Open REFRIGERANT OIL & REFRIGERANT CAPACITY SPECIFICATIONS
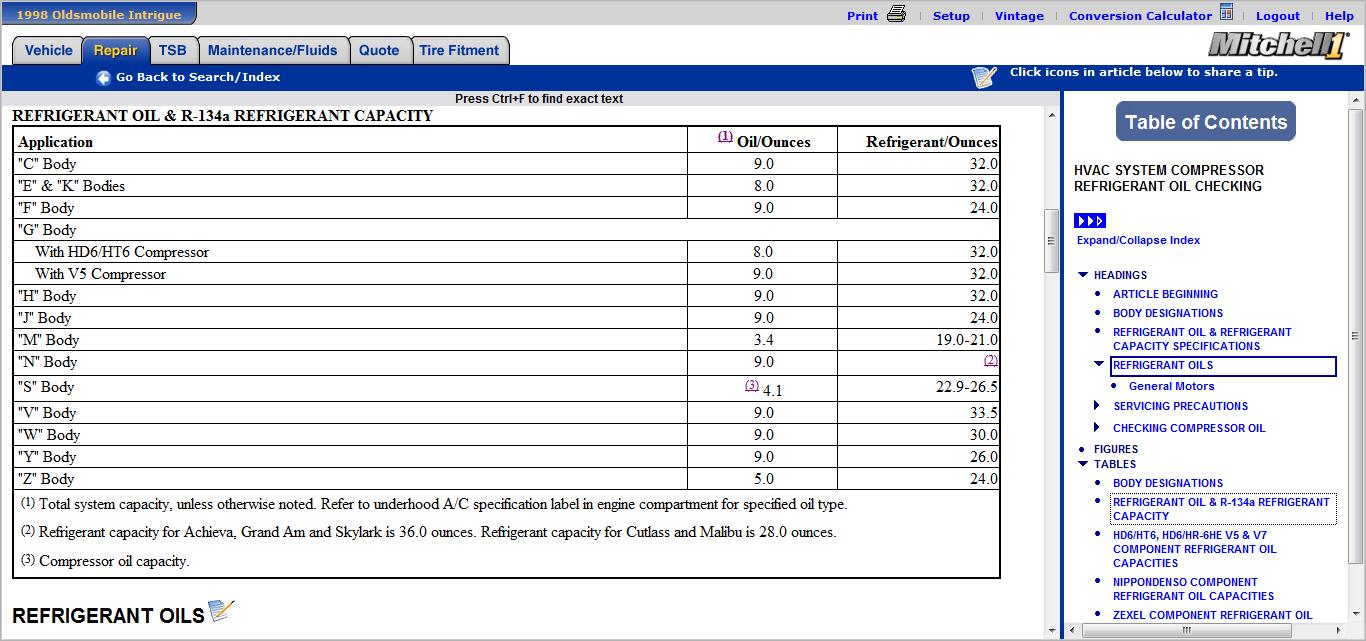 (1202, 339)
